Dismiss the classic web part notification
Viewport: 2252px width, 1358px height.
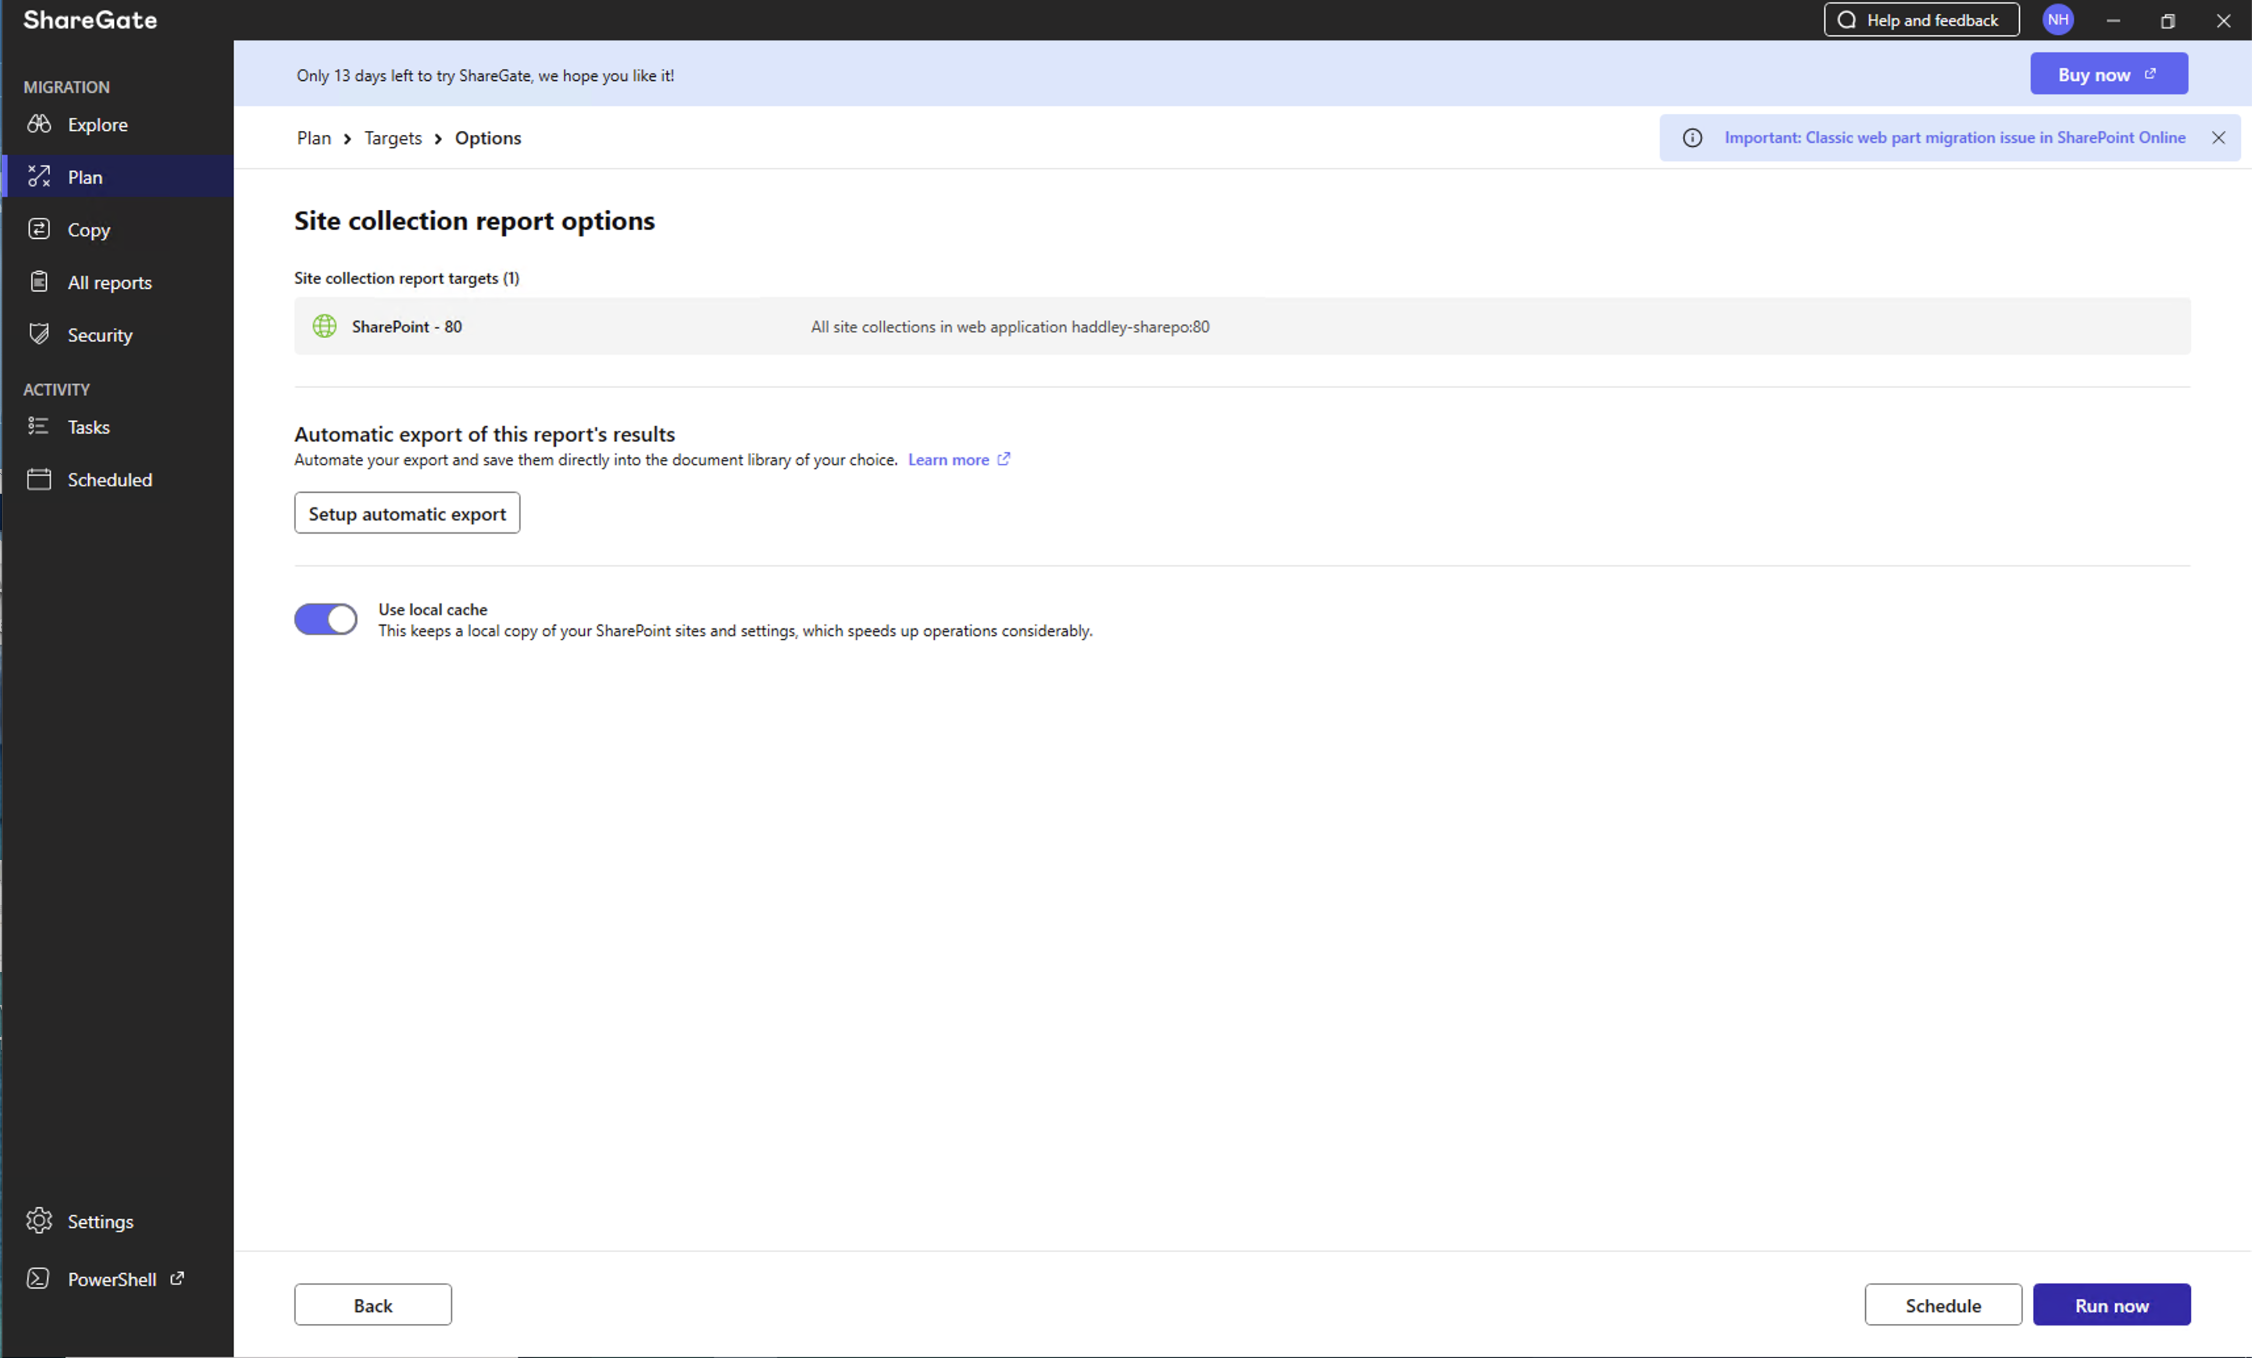pos(2218,138)
